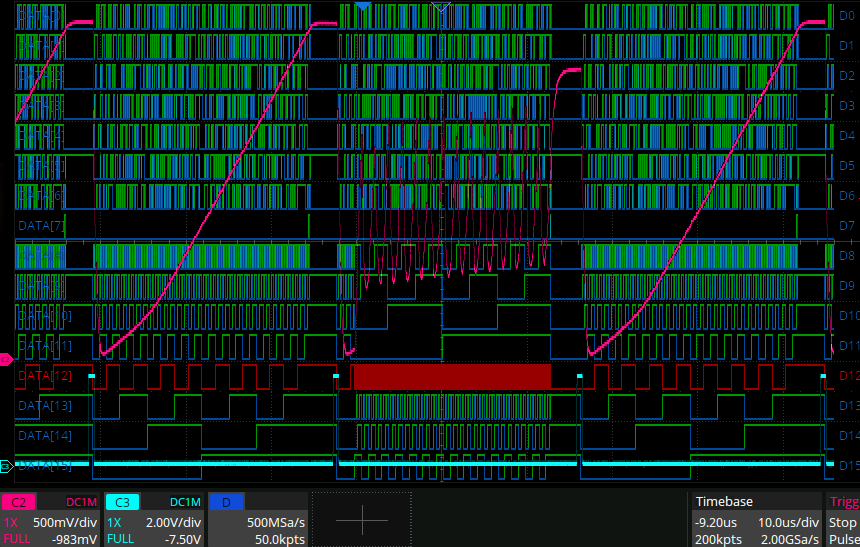The image size is (860, 547).
Task: Click the DATA[14] waveform label
Action: tap(45, 436)
